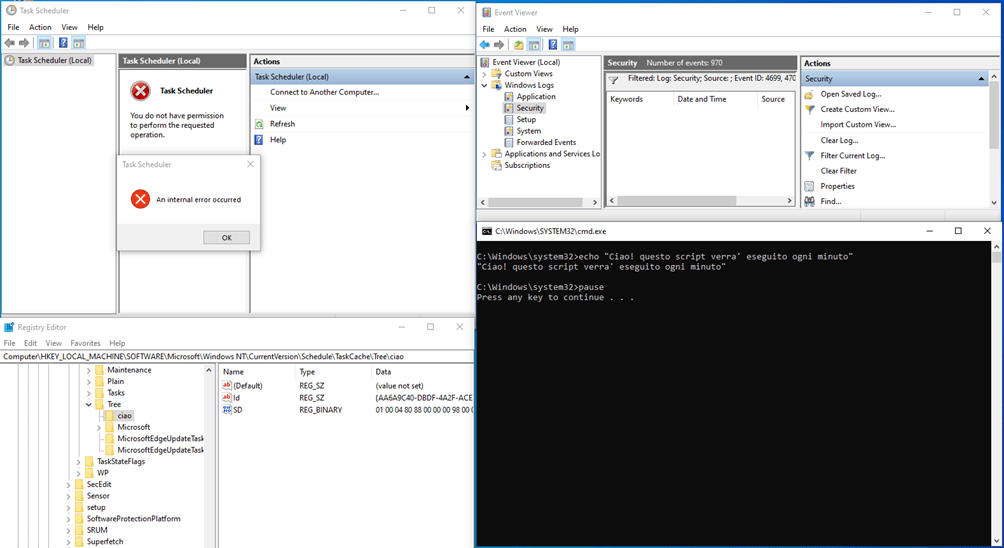This screenshot has height=548, width=1004.
Task: Click the Help icon in Task Scheduler toolbar
Action: [63, 43]
